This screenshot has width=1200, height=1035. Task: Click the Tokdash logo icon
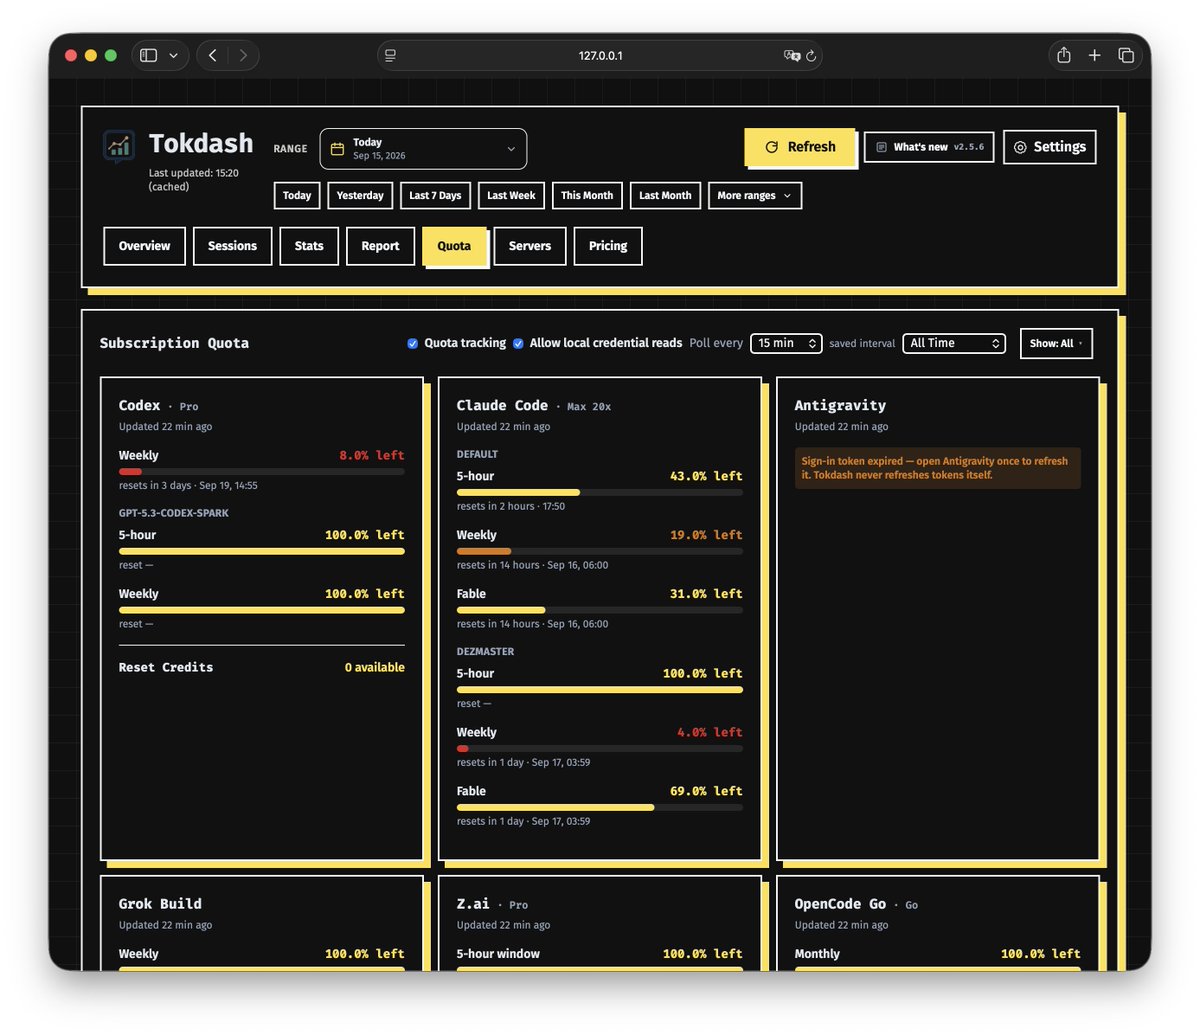[x=119, y=146]
